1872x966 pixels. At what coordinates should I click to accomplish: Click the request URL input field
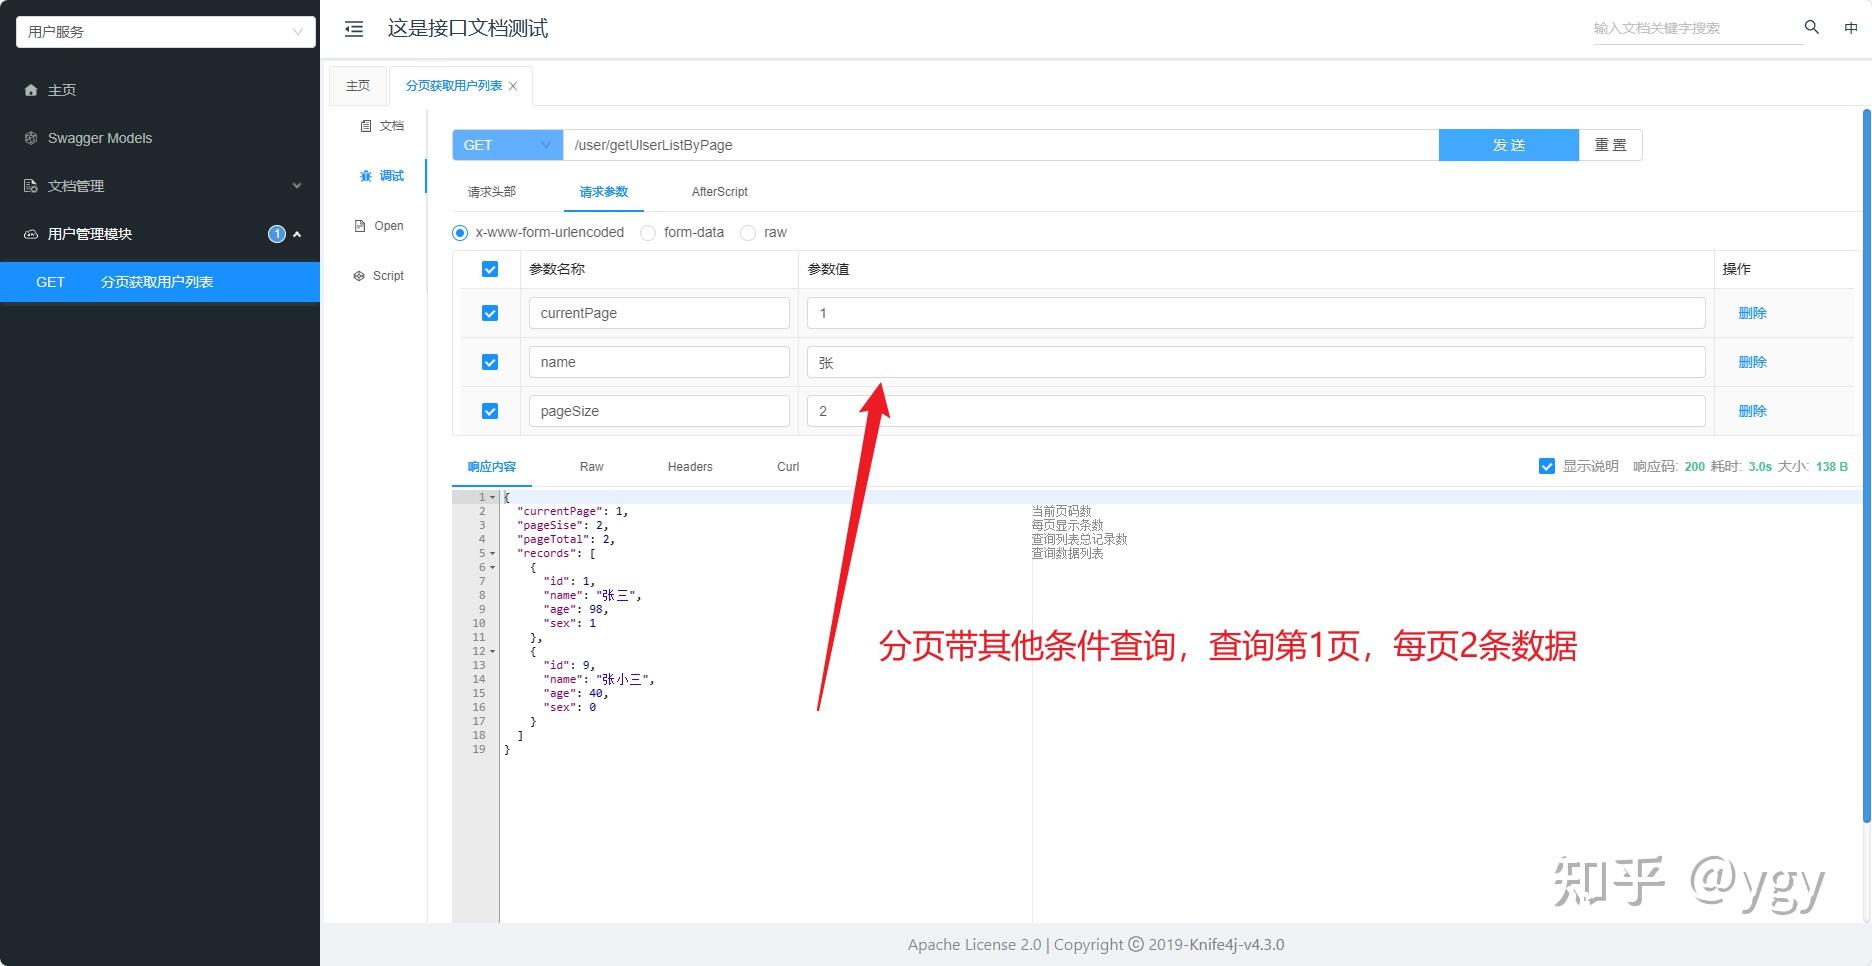click(1000, 145)
